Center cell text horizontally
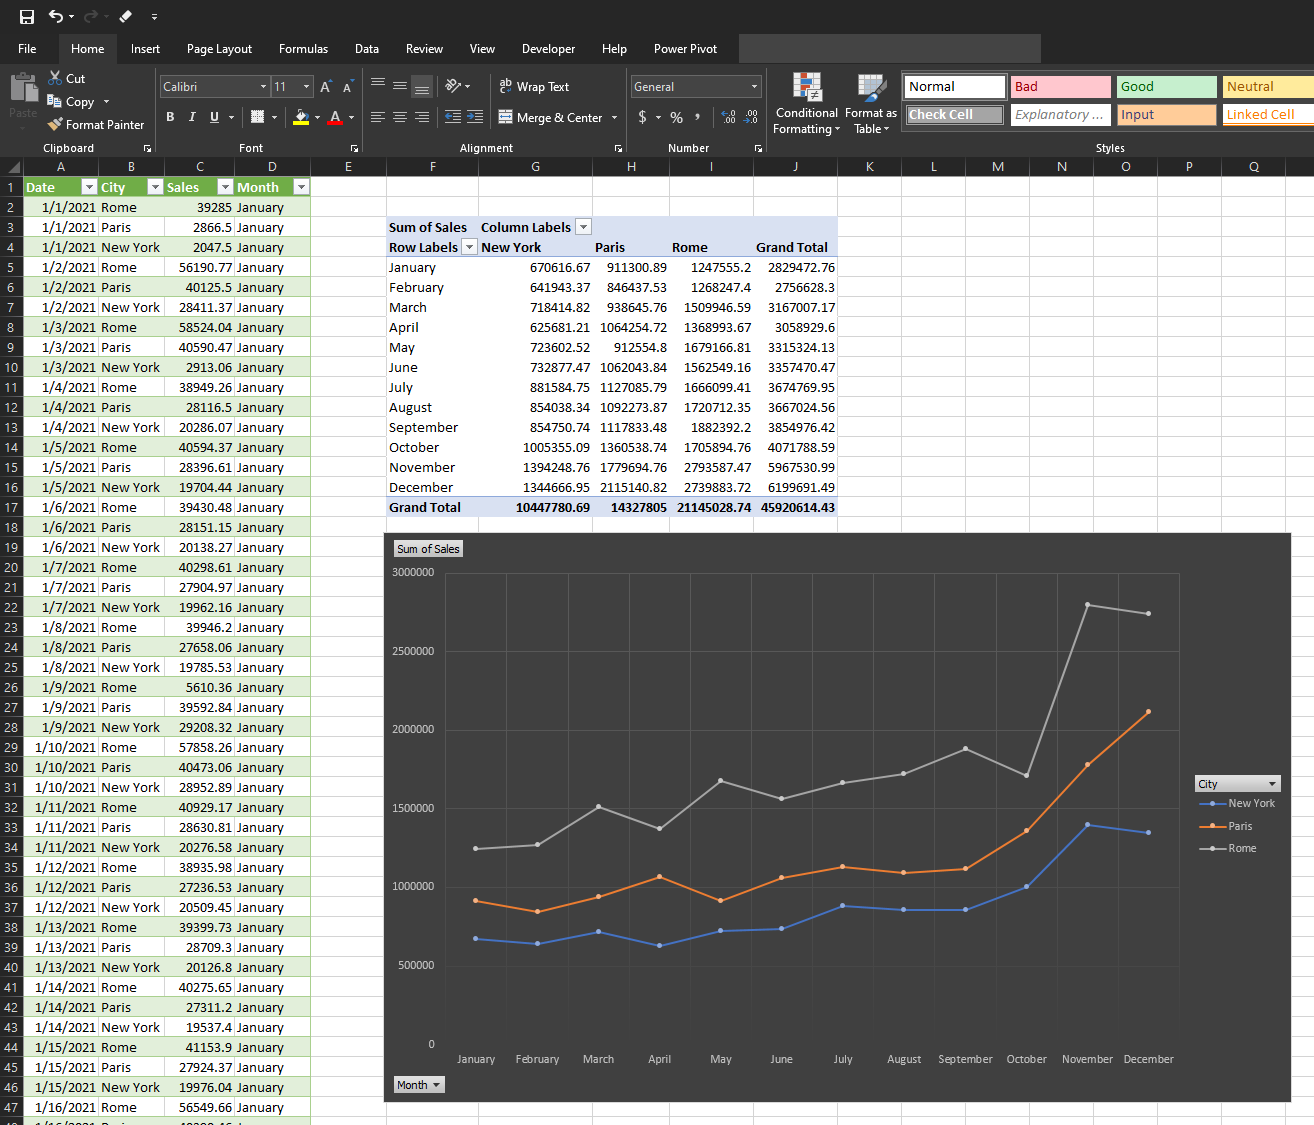The image size is (1314, 1125). (400, 117)
